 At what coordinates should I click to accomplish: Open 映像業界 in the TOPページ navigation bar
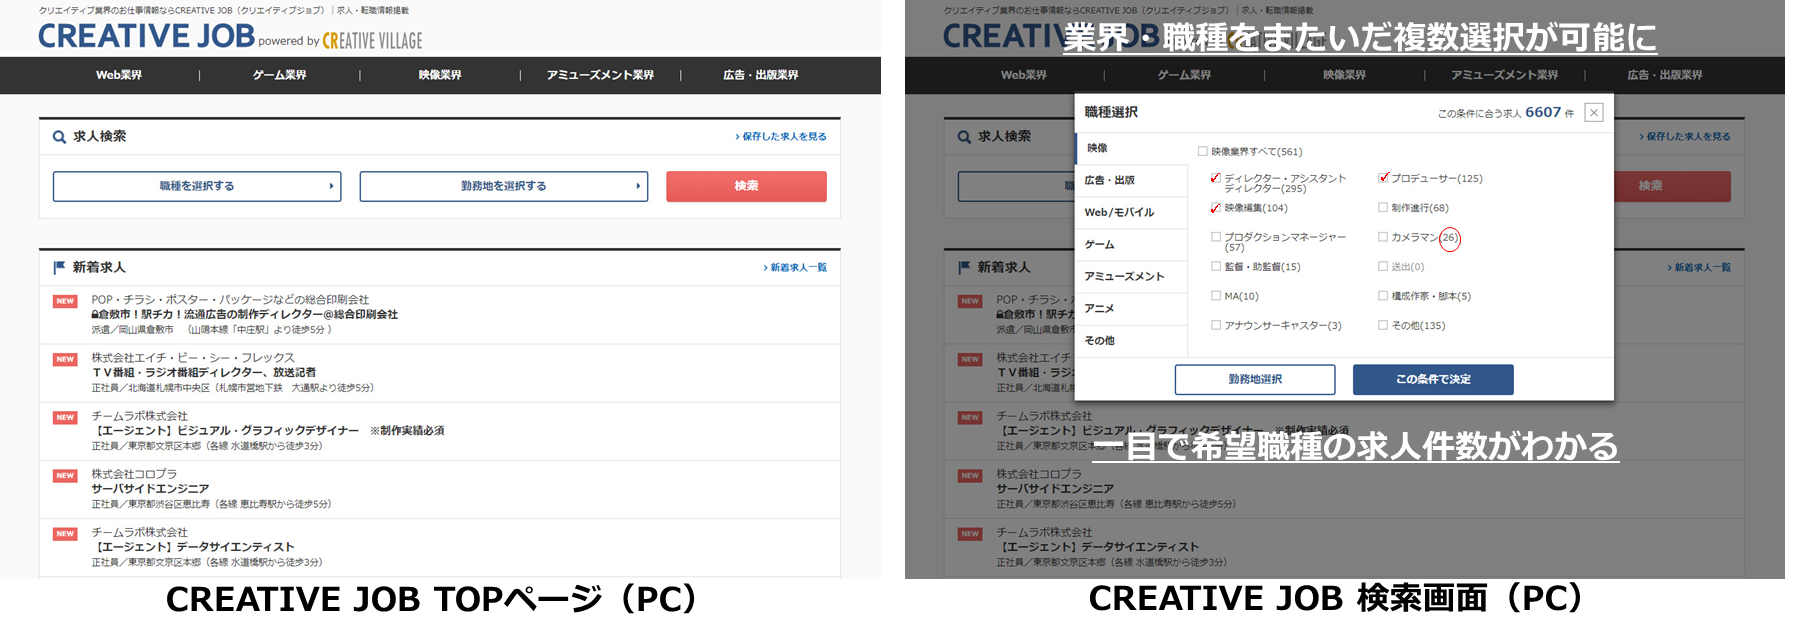tap(440, 75)
